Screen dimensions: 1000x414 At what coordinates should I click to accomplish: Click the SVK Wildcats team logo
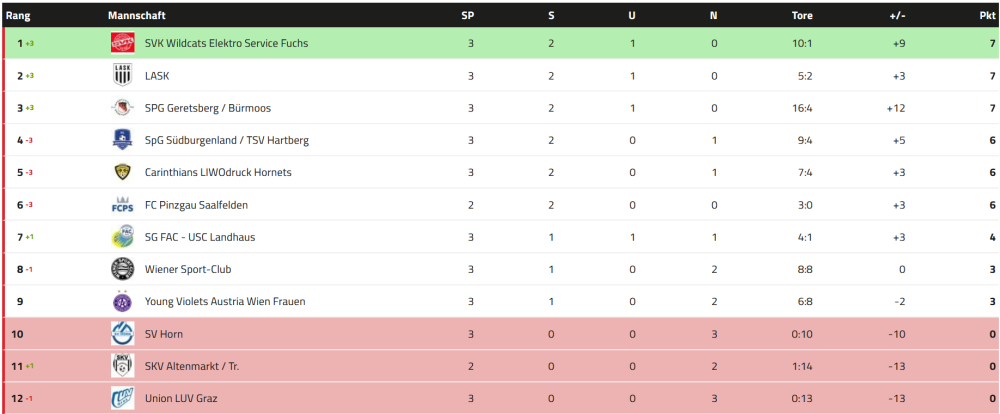click(122, 43)
